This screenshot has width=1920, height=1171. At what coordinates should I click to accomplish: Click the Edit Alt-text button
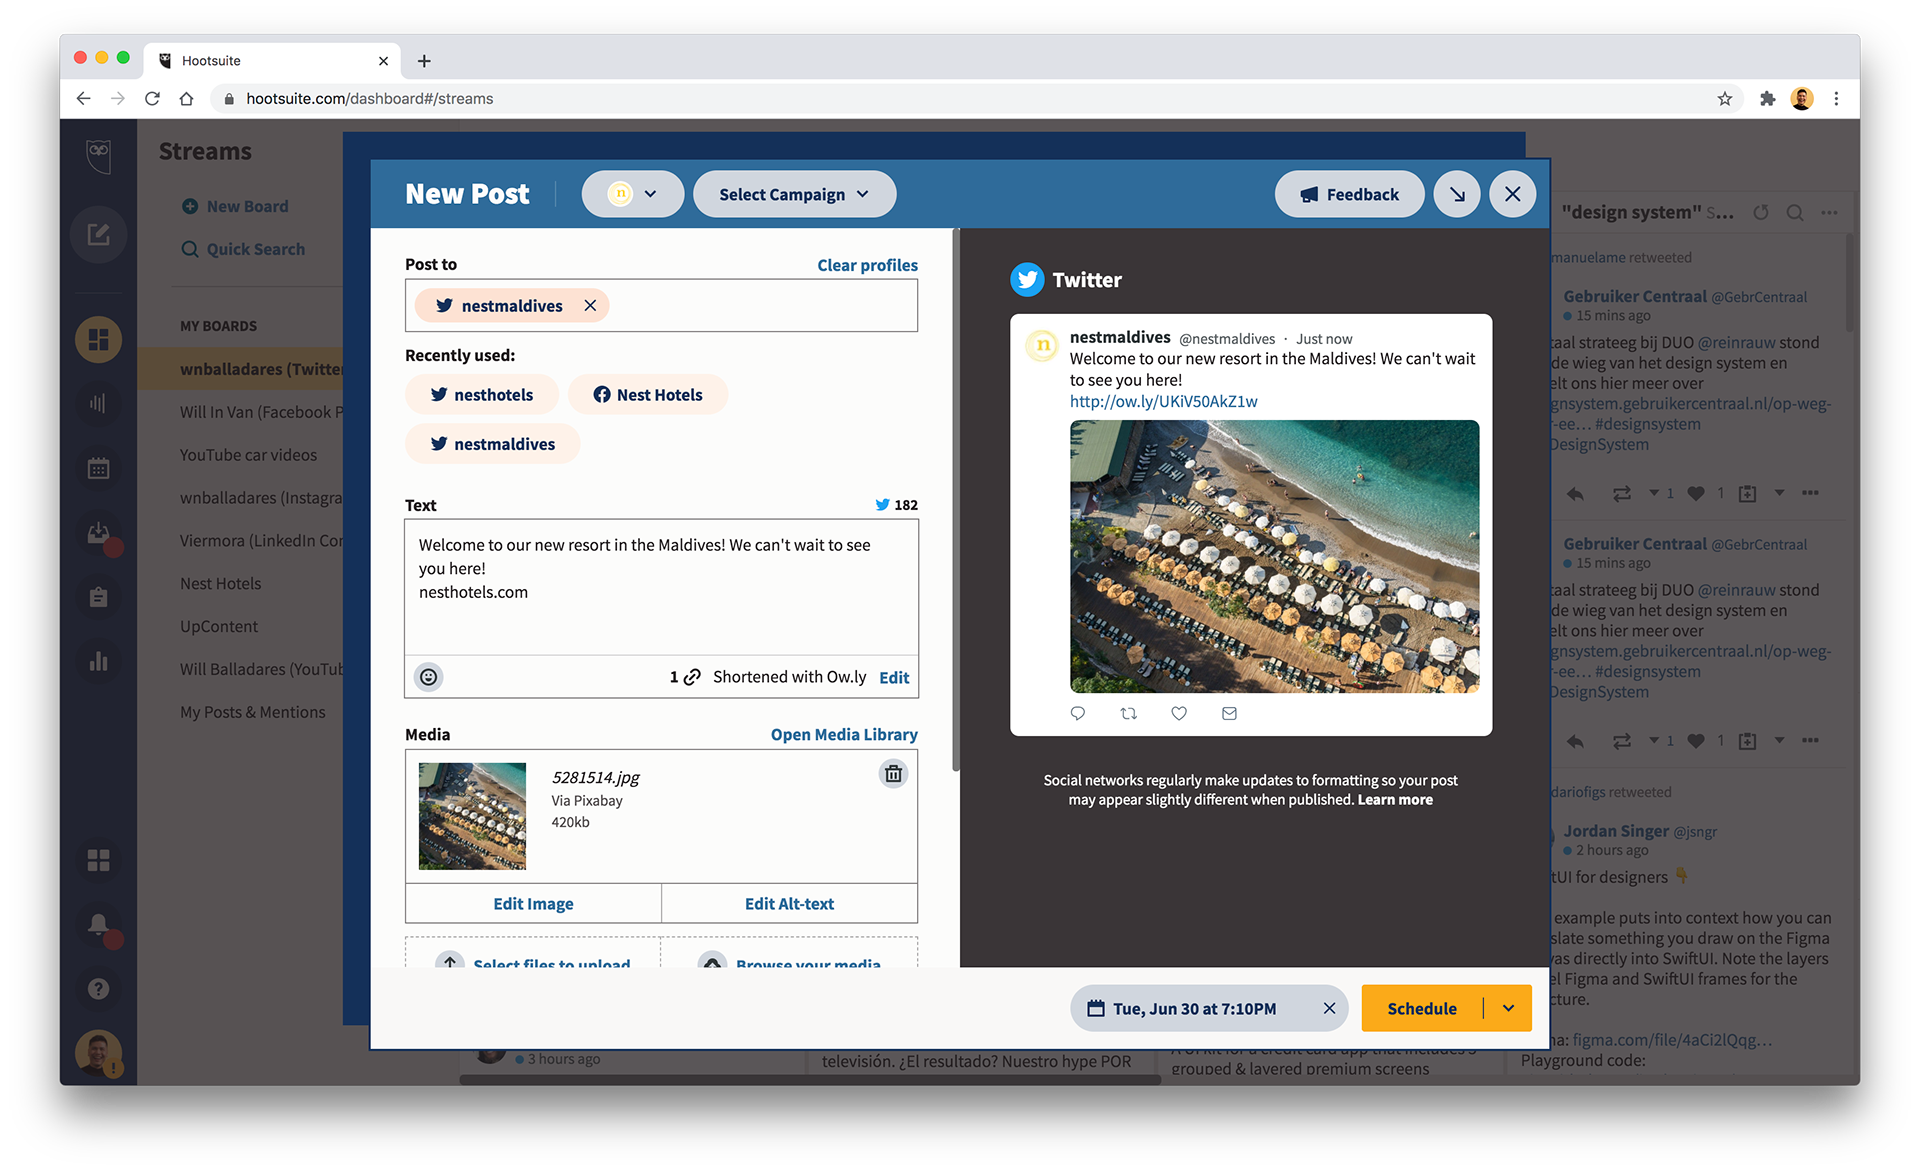(789, 904)
